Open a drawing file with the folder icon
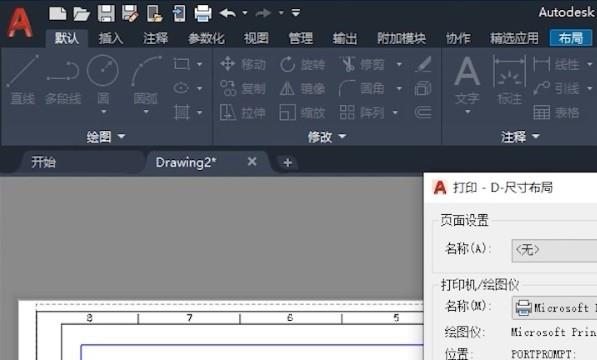 81,14
